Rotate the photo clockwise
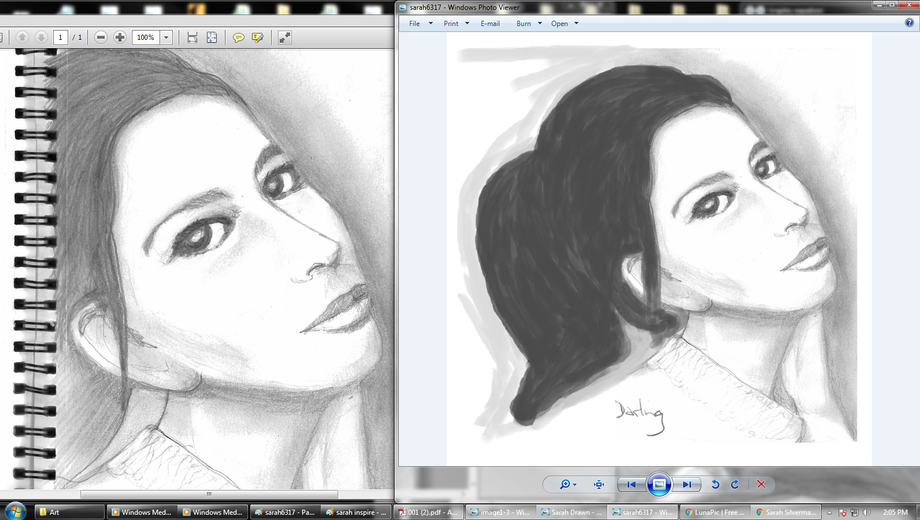Screen dimensions: 920x520 click(735, 484)
